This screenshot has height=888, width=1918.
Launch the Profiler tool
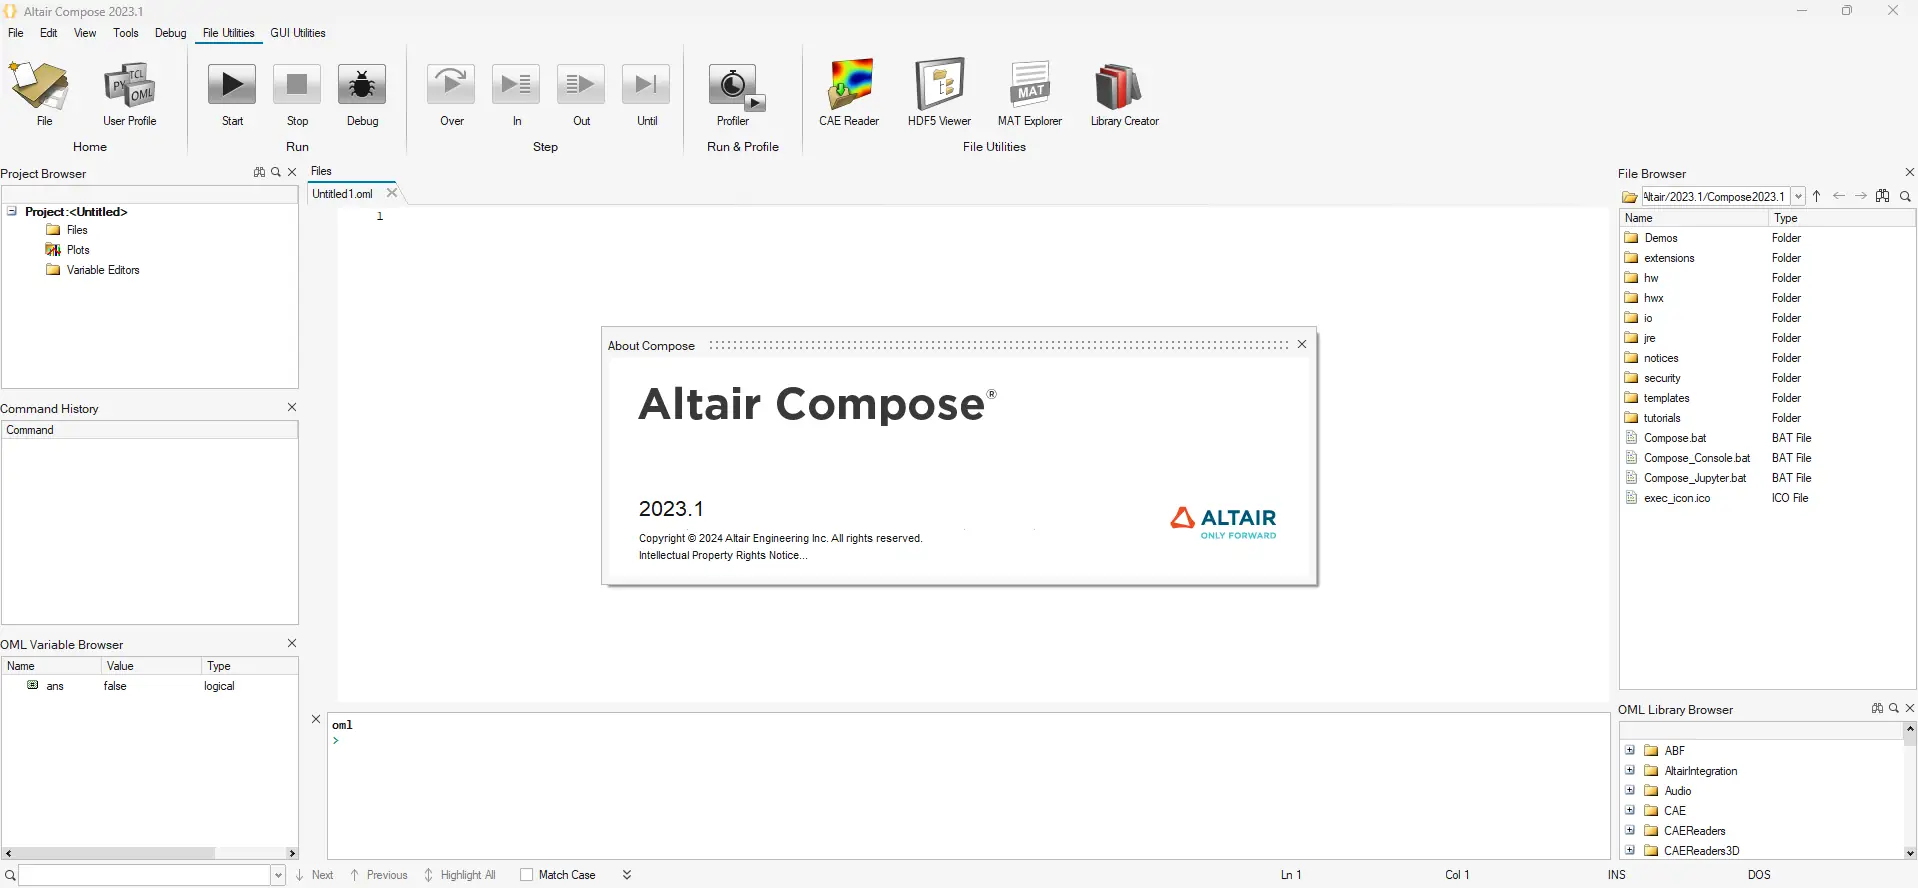[734, 93]
